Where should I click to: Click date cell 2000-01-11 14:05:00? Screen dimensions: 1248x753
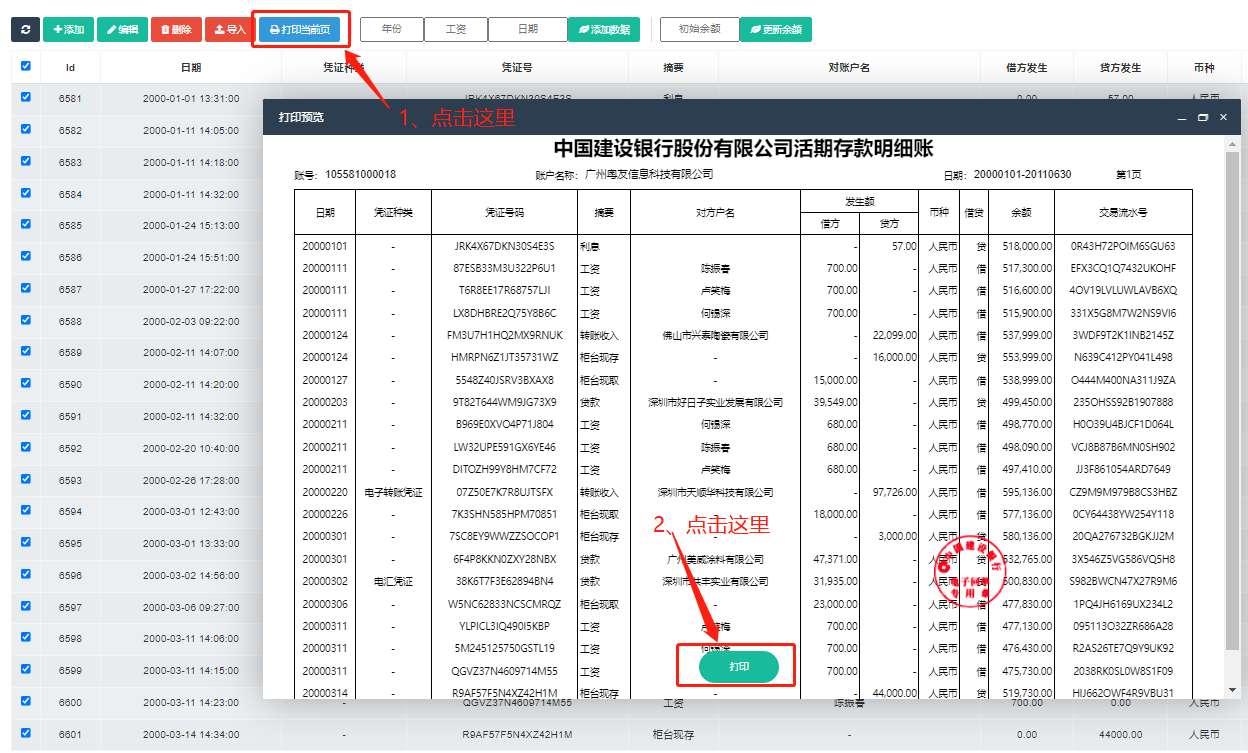pos(191,131)
